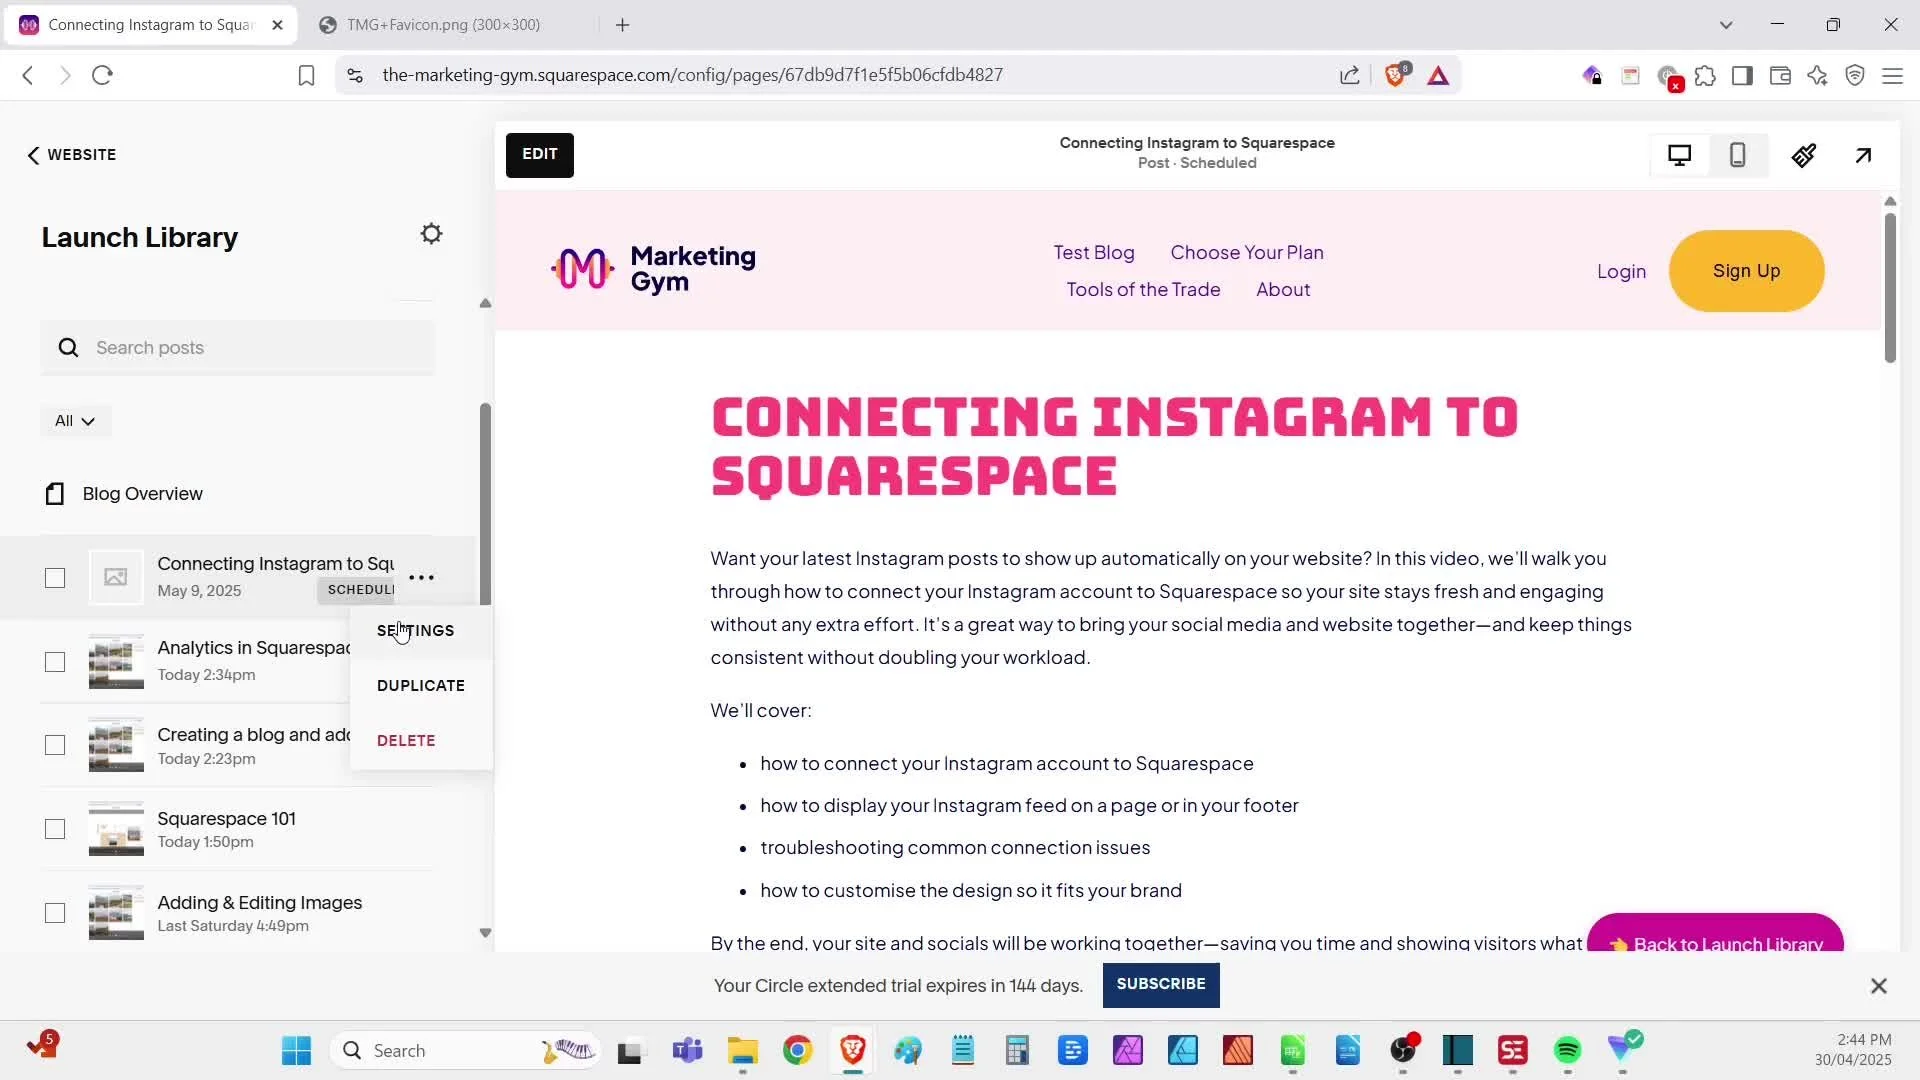Open Brave VPN icon
This screenshot has height=1080, width=1920.
tap(1855, 75)
